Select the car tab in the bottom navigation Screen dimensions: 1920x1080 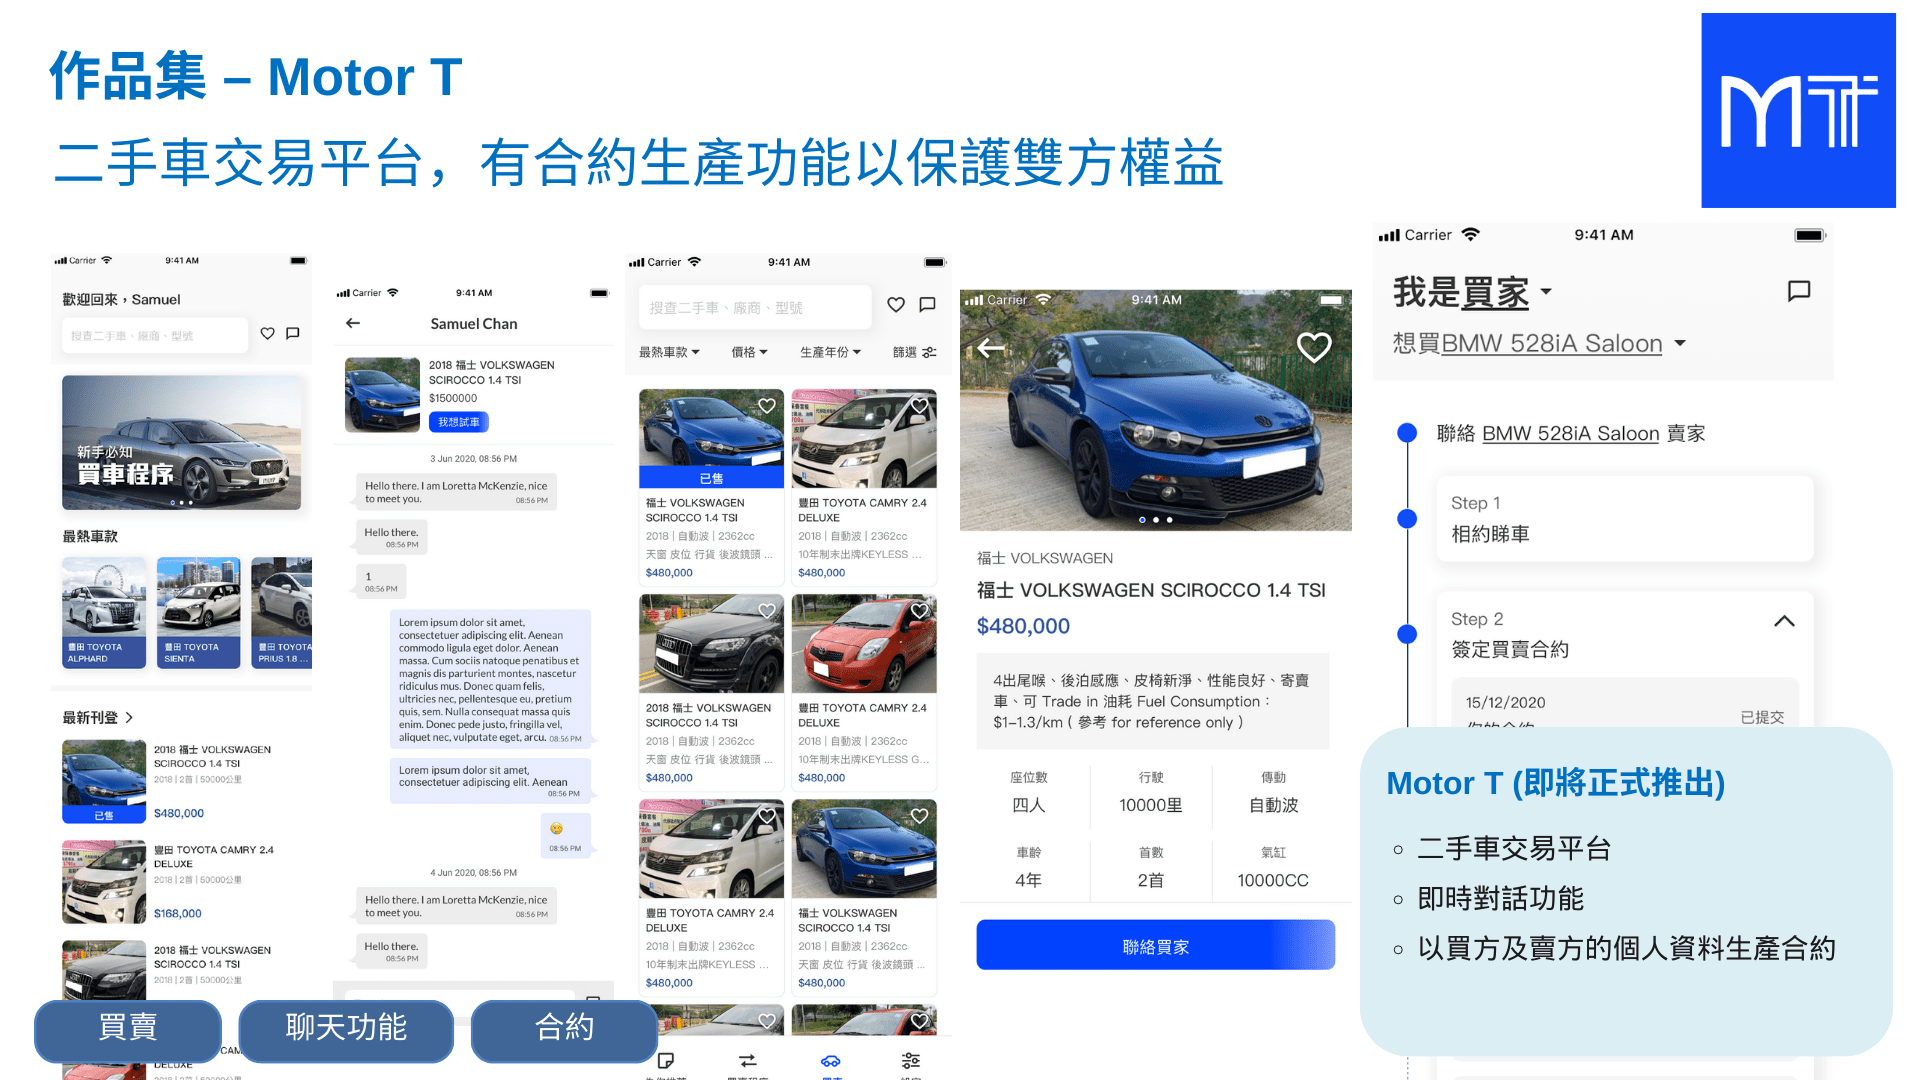pos(833,1062)
